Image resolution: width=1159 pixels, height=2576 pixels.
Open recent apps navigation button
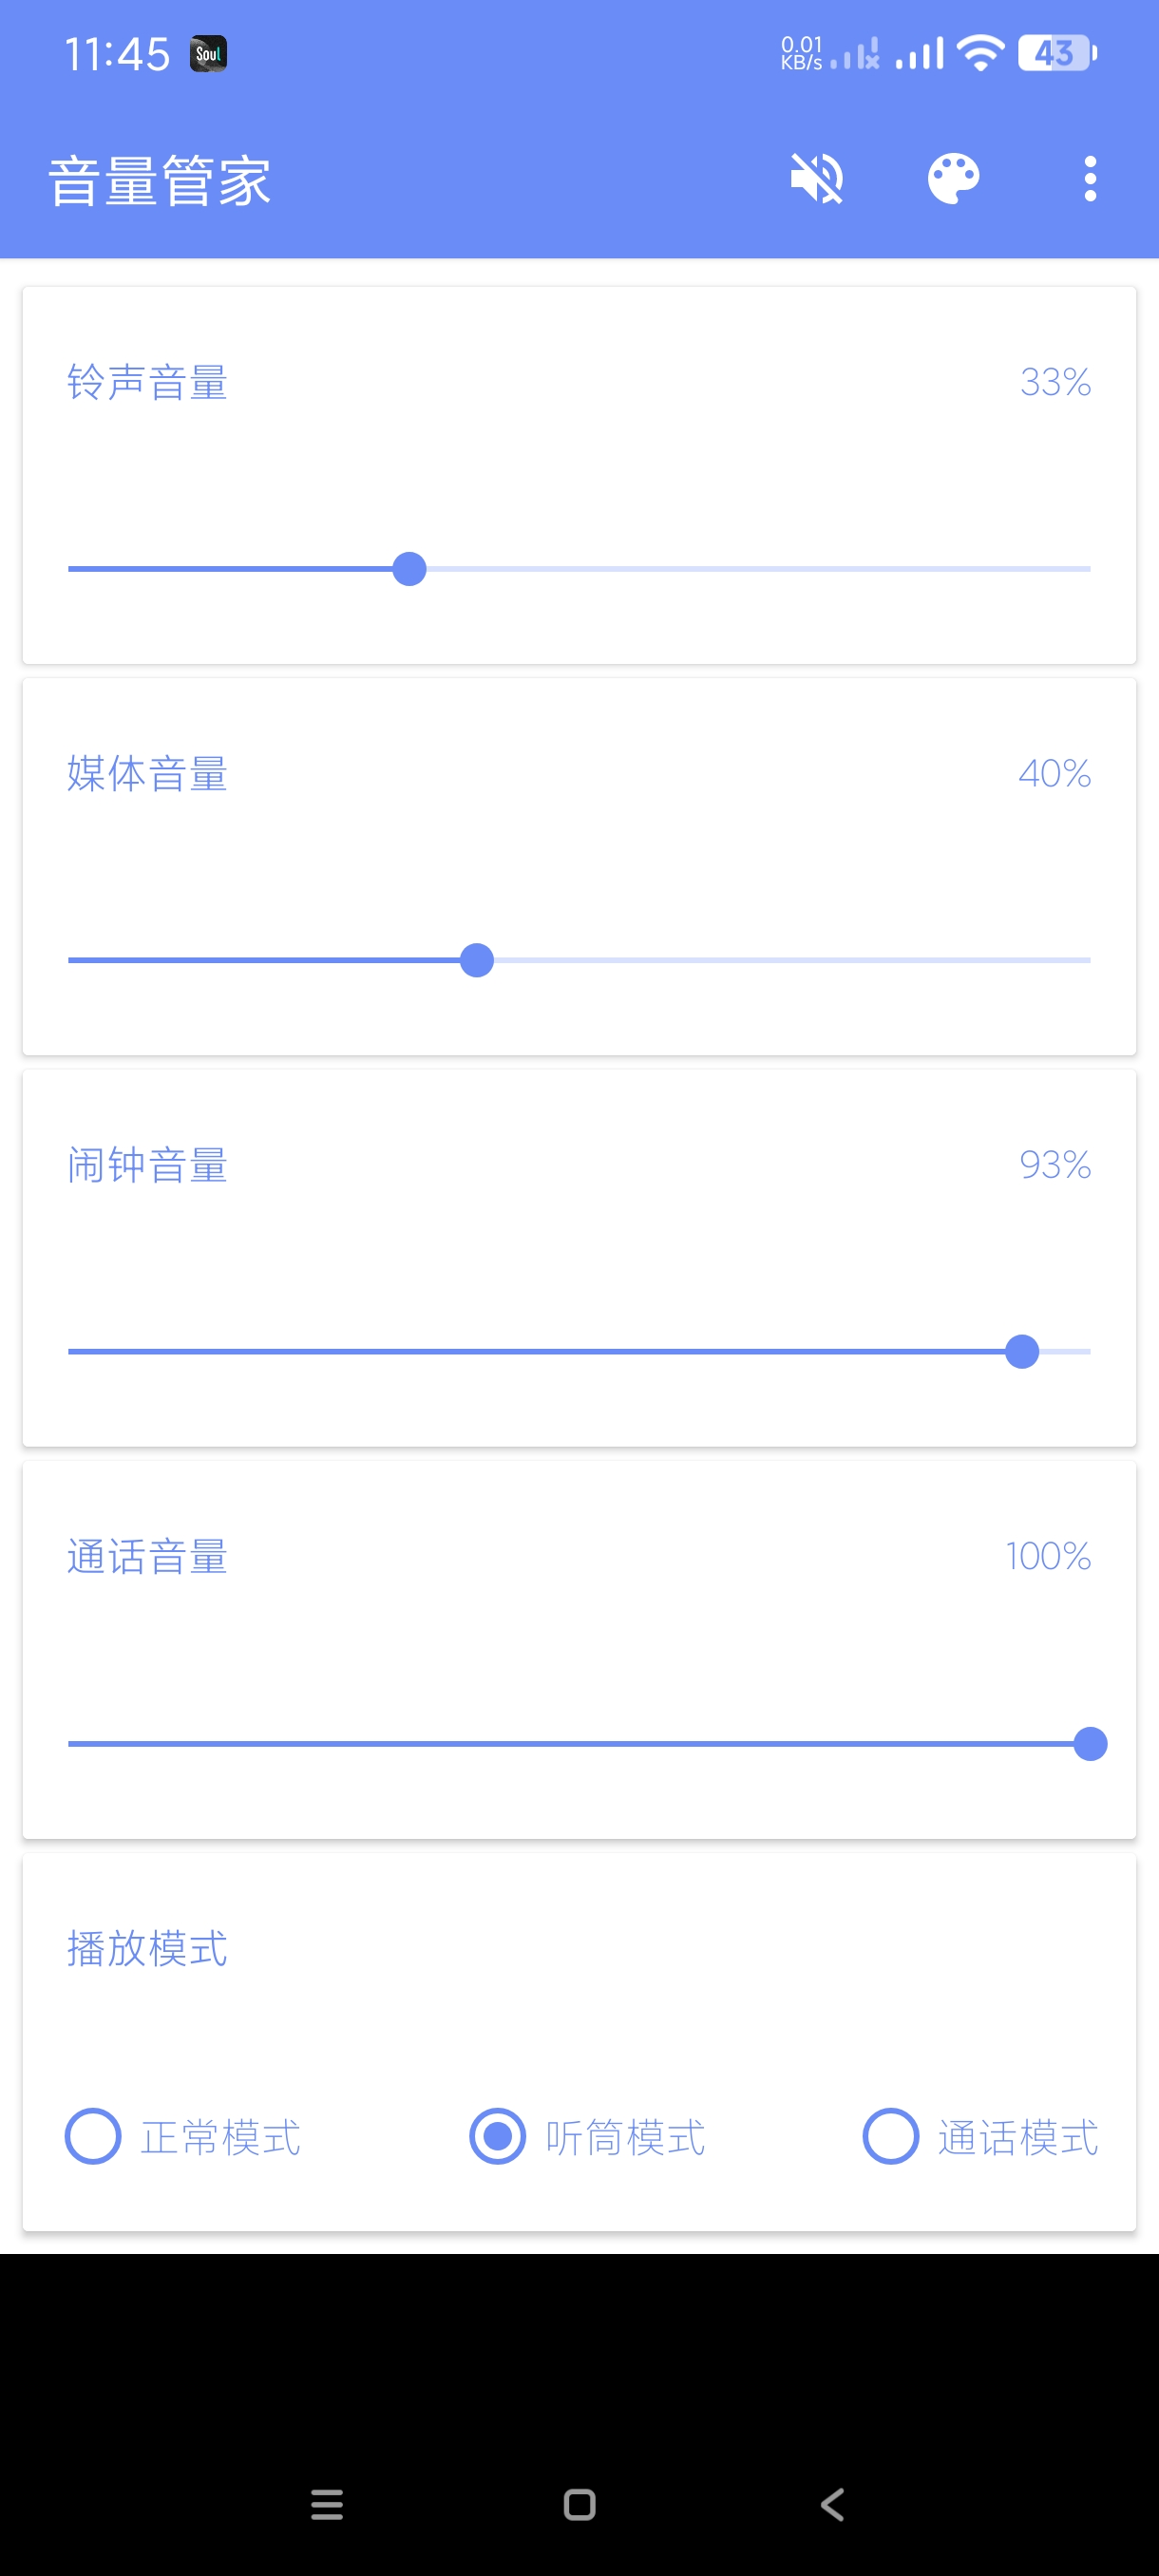coord(327,2503)
